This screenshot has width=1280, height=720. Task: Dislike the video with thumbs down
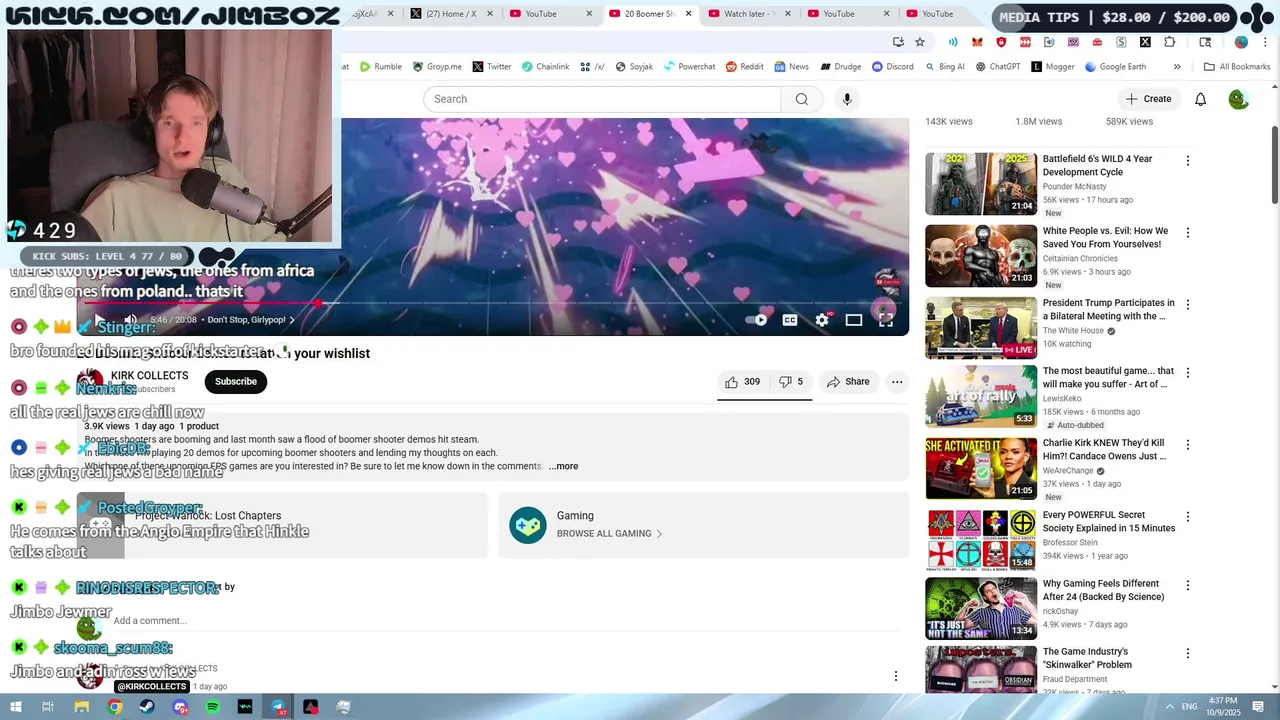(791, 382)
